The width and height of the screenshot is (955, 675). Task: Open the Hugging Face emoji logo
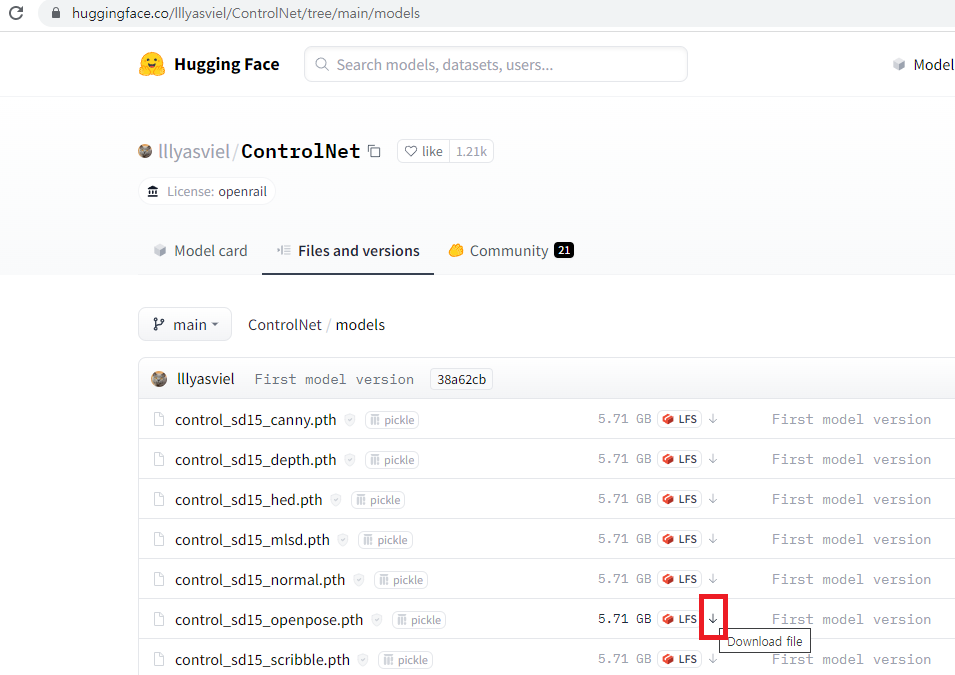click(152, 65)
